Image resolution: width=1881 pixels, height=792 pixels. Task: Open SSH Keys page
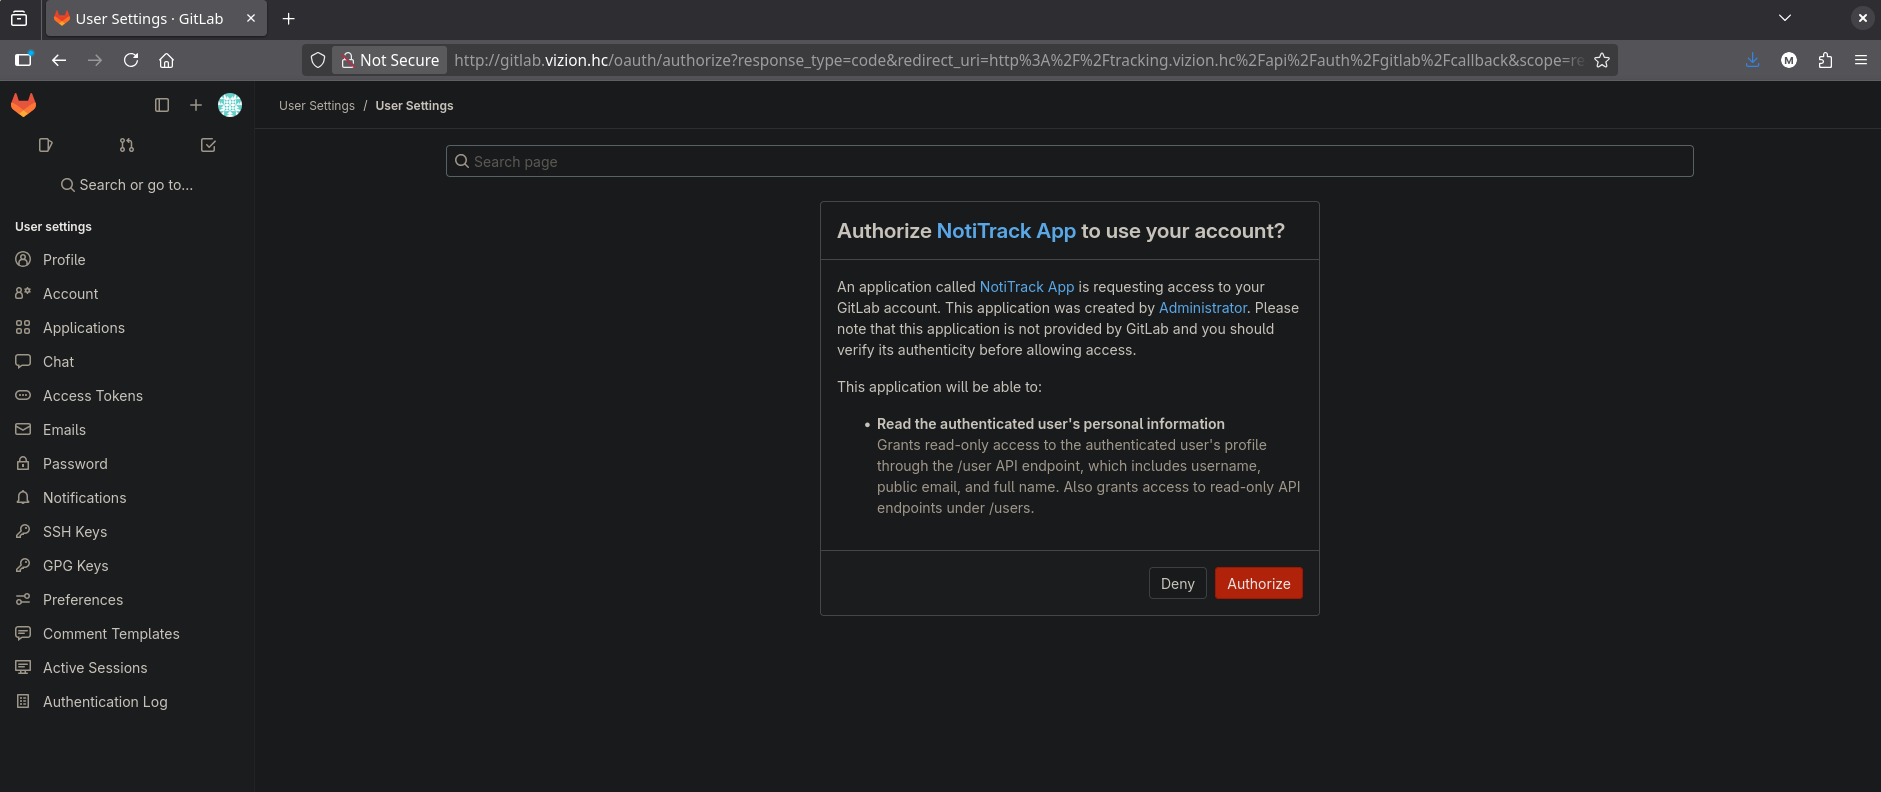[127, 532]
